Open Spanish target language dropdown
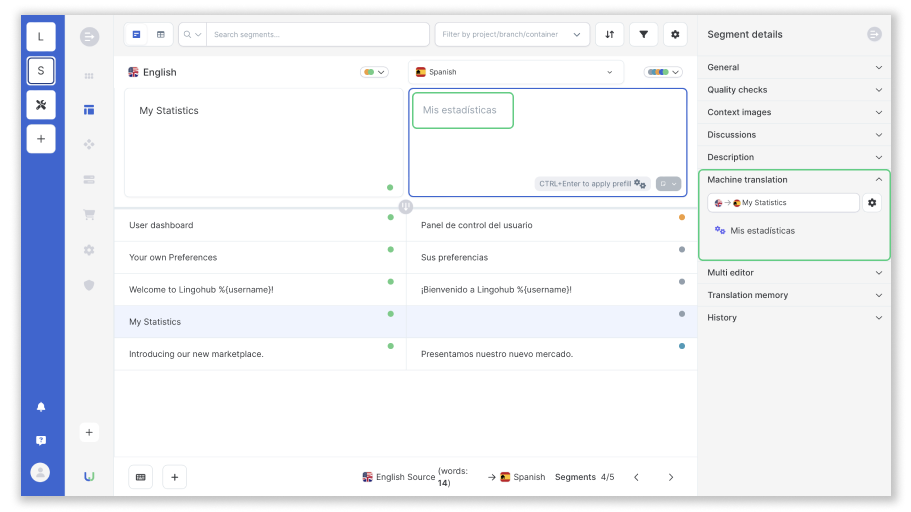Screen dimensions: 911x512 point(515,72)
